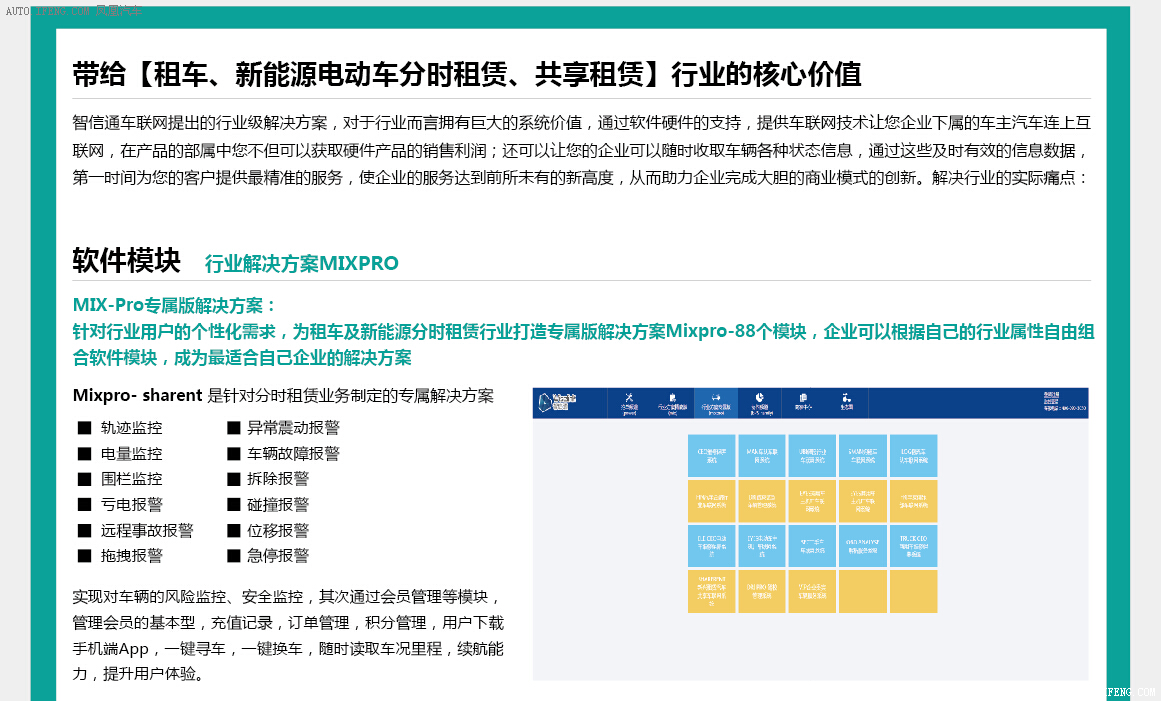Image resolution: width=1161 pixels, height=701 pixels.
Task: Click the stacked documents icon in the navigation bar
Action: pyautogui.click(x=803, y=398)
